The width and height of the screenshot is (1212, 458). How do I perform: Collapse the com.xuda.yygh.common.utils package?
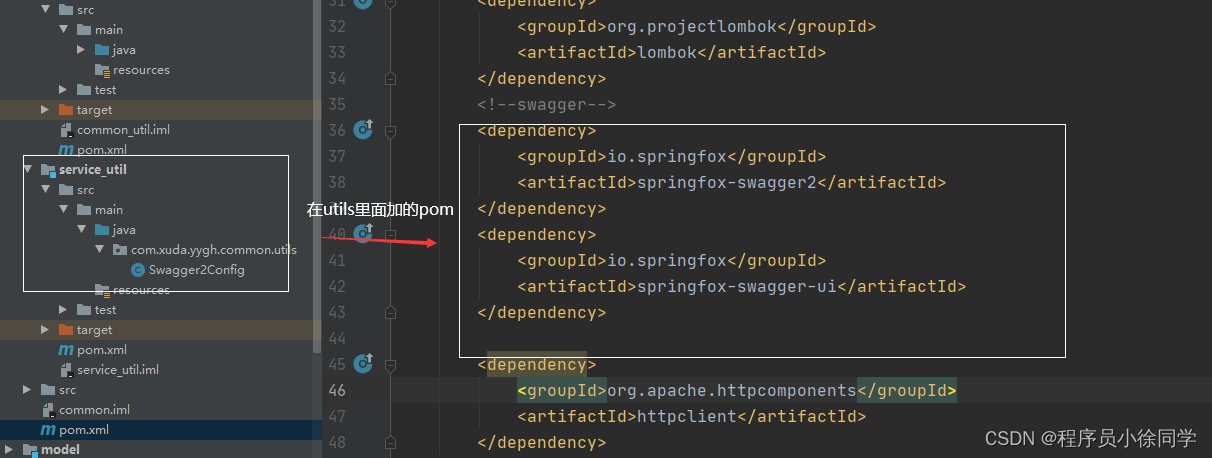pos(100,250)
